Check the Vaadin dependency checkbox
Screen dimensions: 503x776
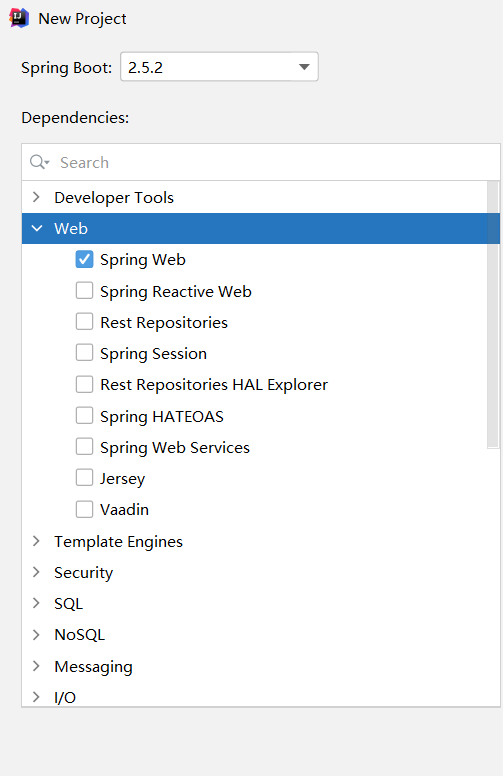pyautogui.click(x=84, y=509)
